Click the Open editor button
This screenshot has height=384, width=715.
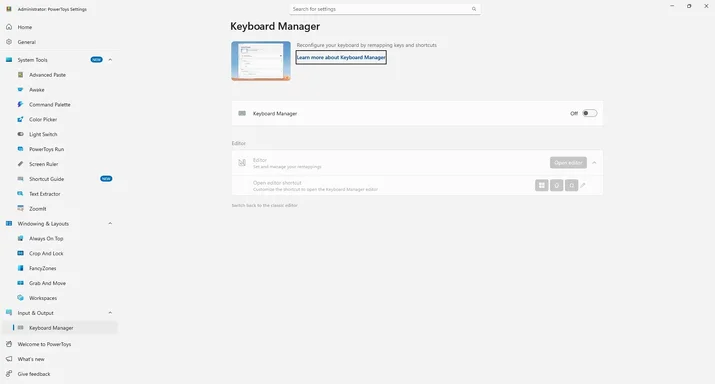pyautogui.click(x=568, y=163)
